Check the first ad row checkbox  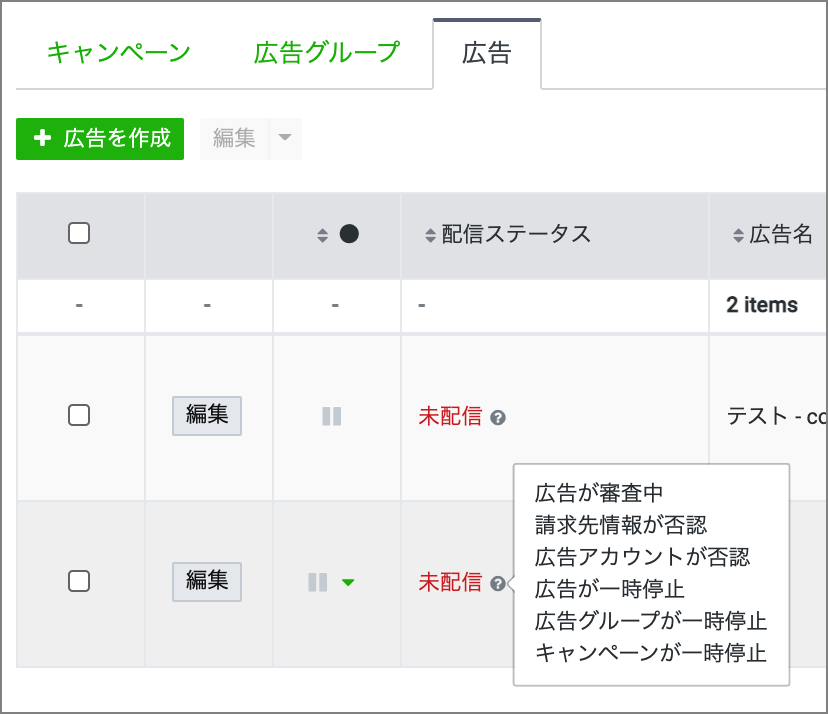point(79,415)
